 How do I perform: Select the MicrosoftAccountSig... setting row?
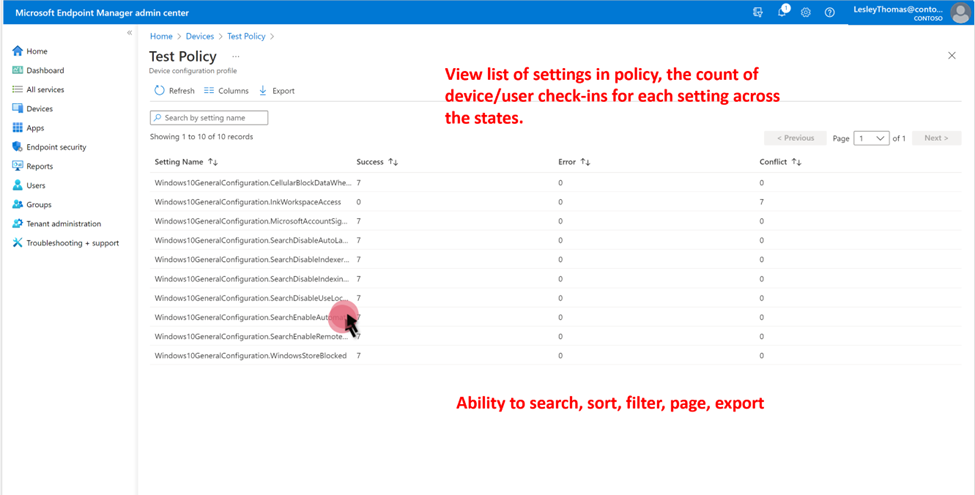pyautogui.click(x=555, y=221)
